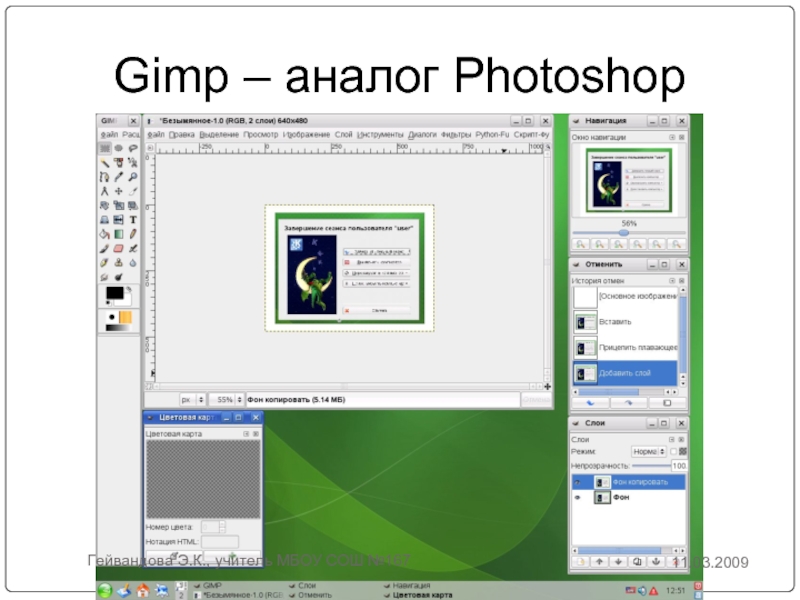This screenshot has width=800, height=600.
Task: Select the Blend gradient tool
Action: coord(118,234)
